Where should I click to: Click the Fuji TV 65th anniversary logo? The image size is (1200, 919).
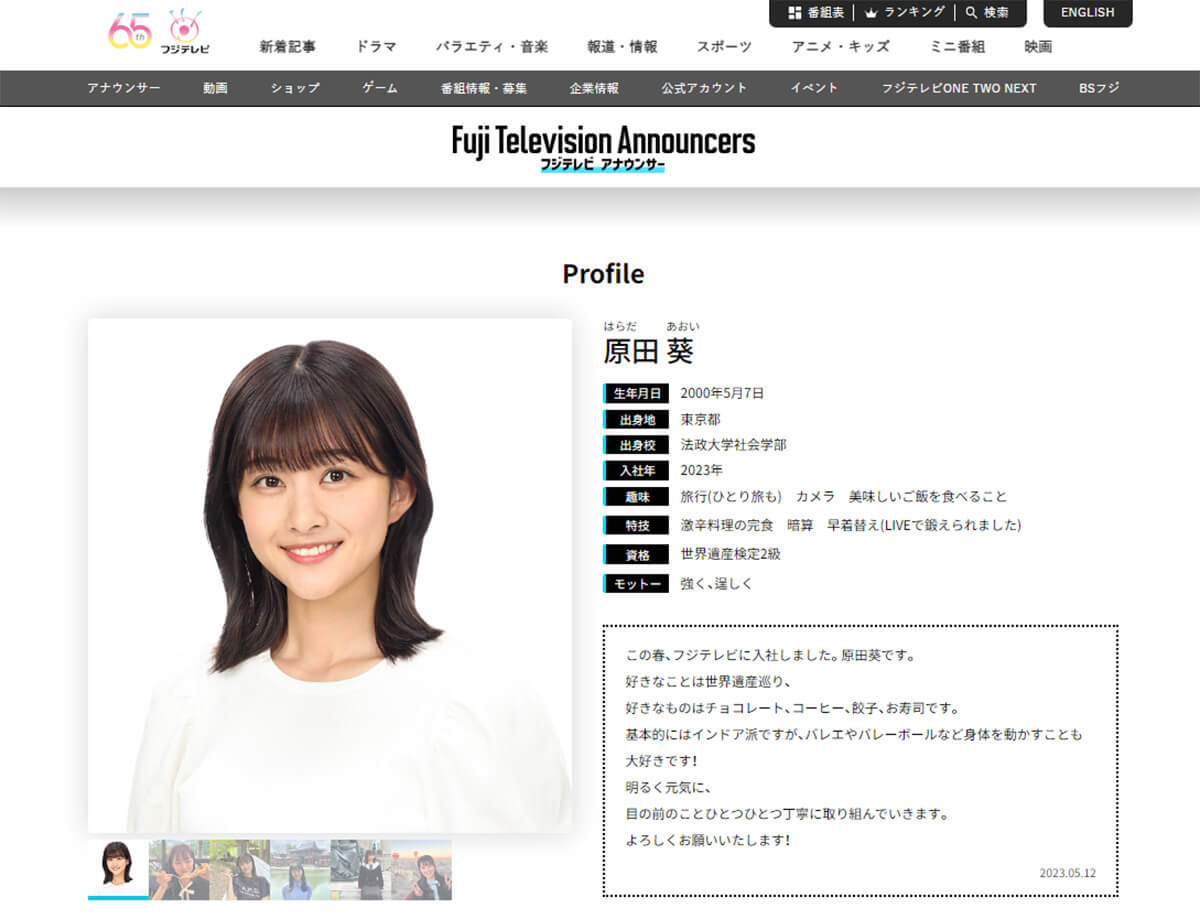coord(160,32)
